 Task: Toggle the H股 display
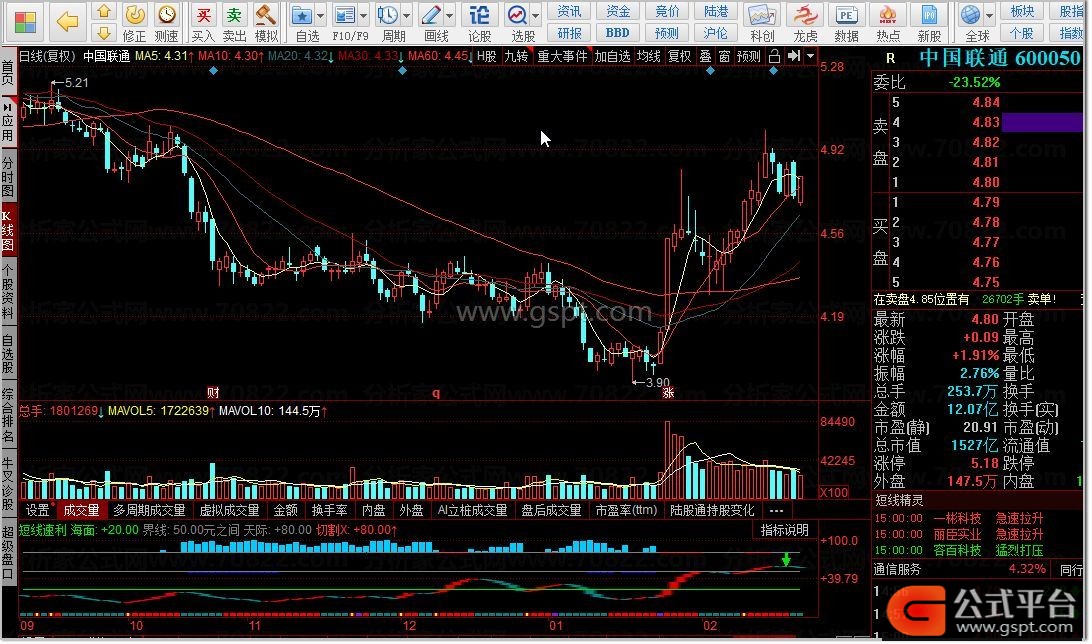(487, 56)
